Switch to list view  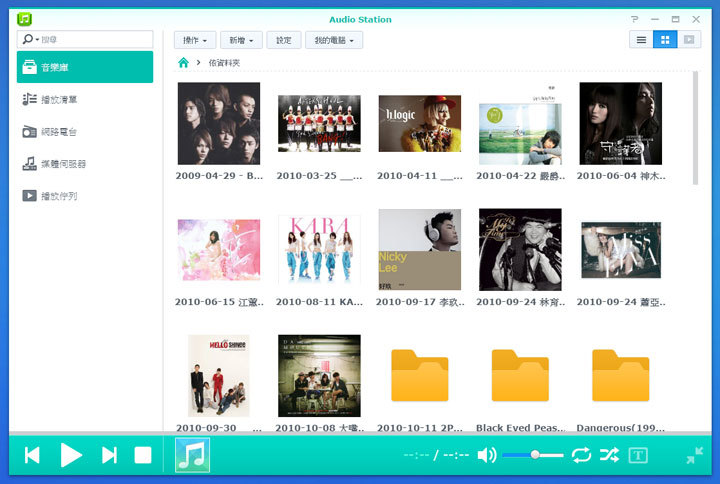click(x=641, y=40)
